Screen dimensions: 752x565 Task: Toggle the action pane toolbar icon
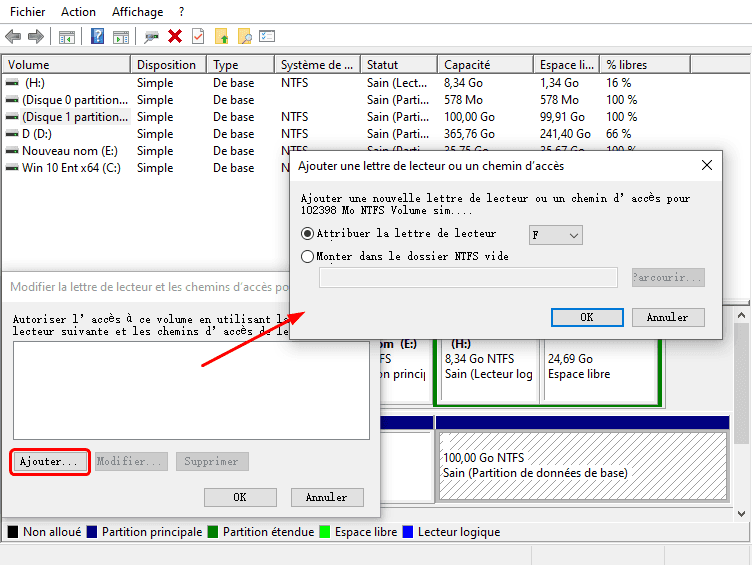pos(121,36)
